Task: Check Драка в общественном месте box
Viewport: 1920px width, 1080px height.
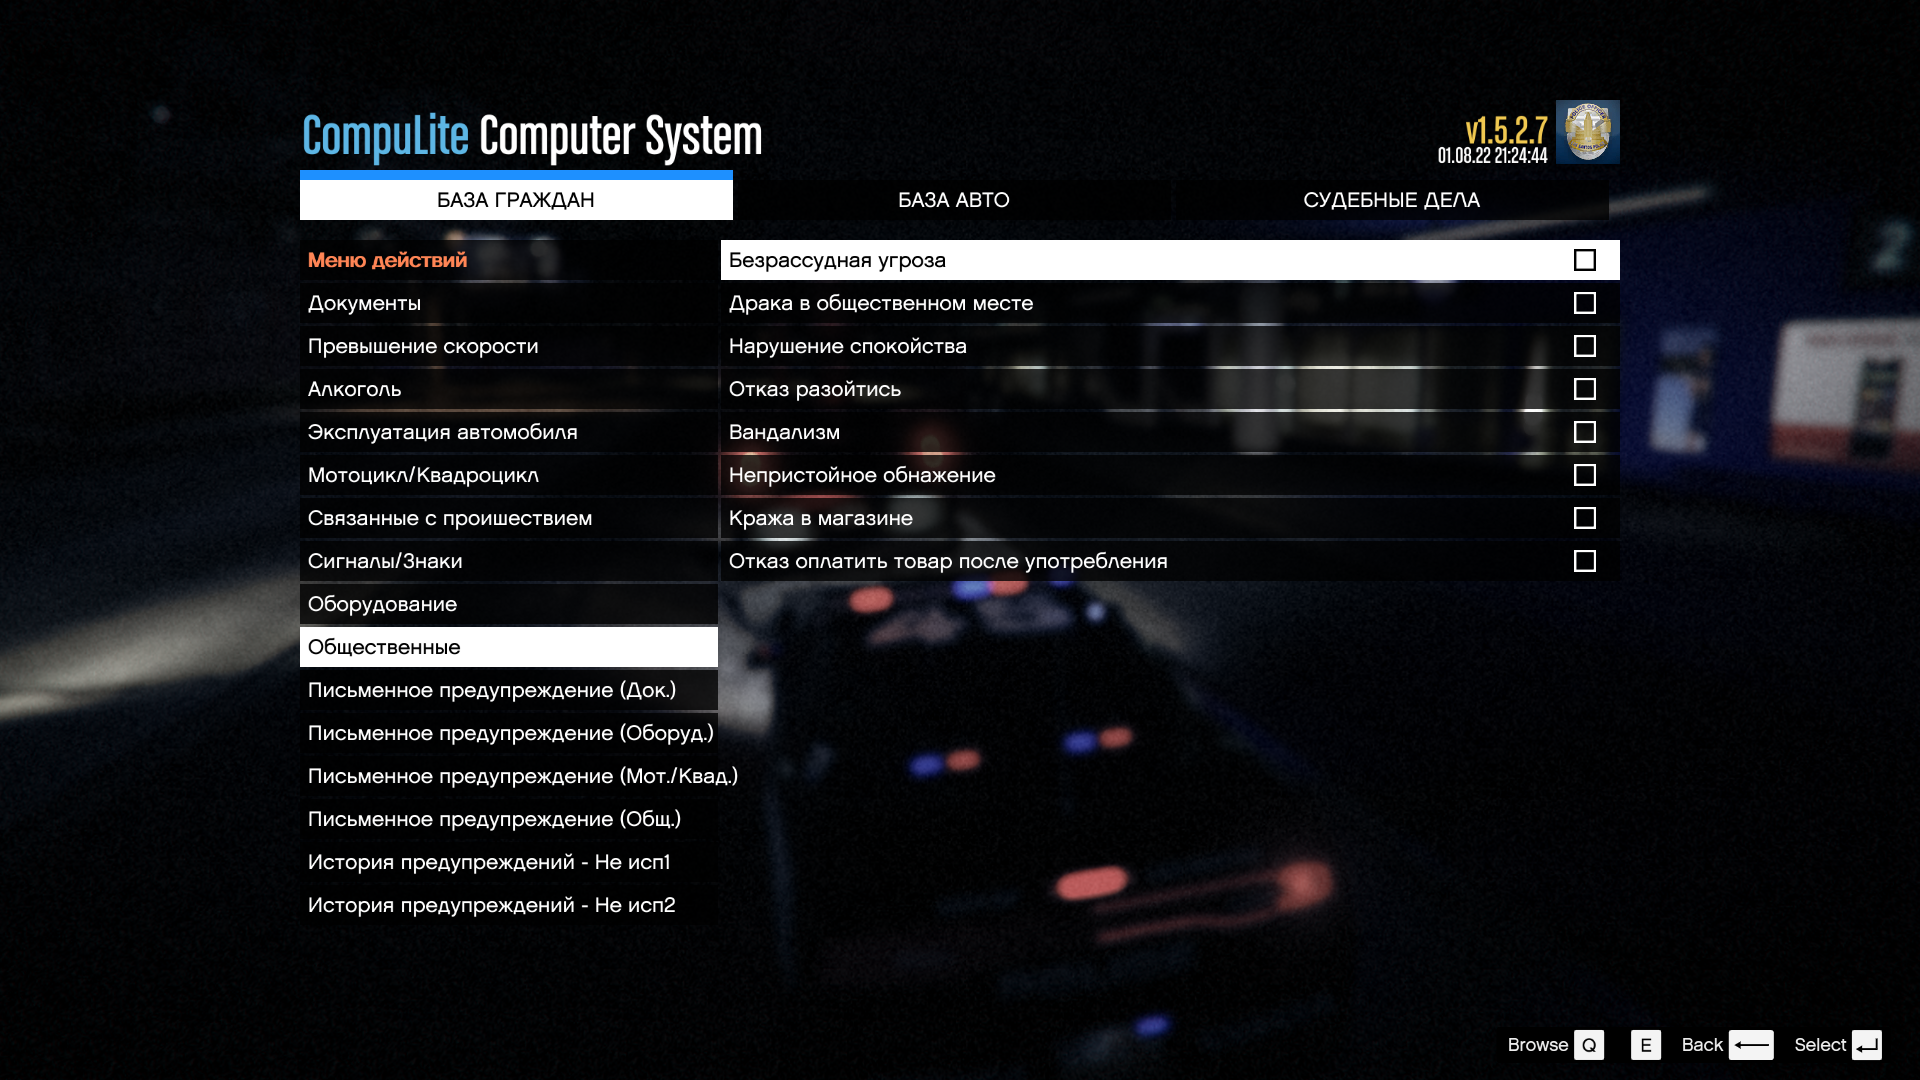Action: [x=1584, y=303]
